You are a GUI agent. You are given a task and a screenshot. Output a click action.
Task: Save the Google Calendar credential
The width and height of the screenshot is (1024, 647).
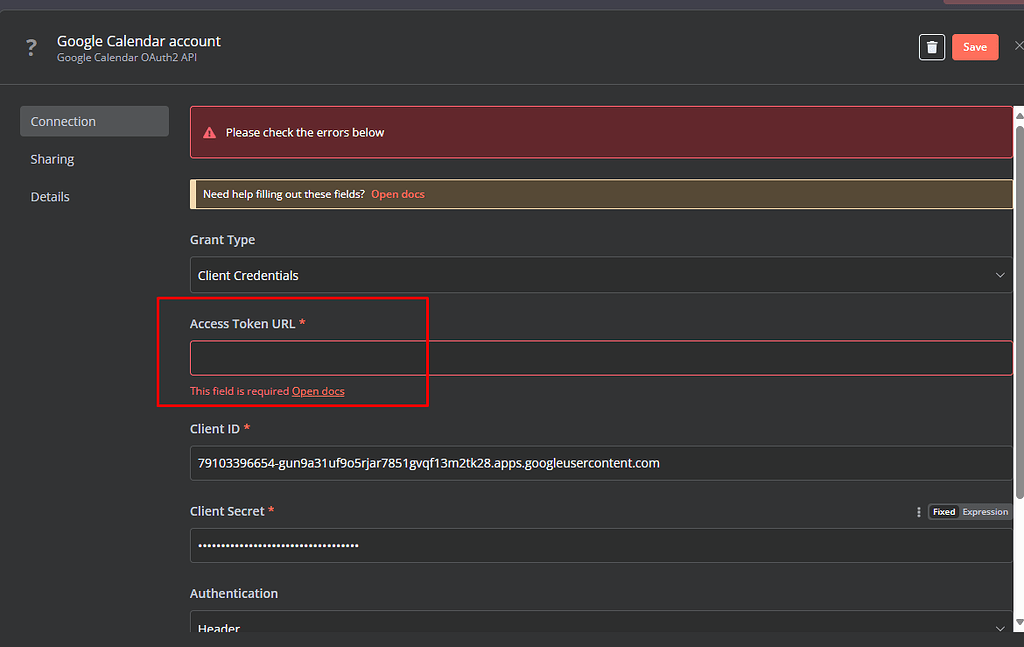point(974,46)
